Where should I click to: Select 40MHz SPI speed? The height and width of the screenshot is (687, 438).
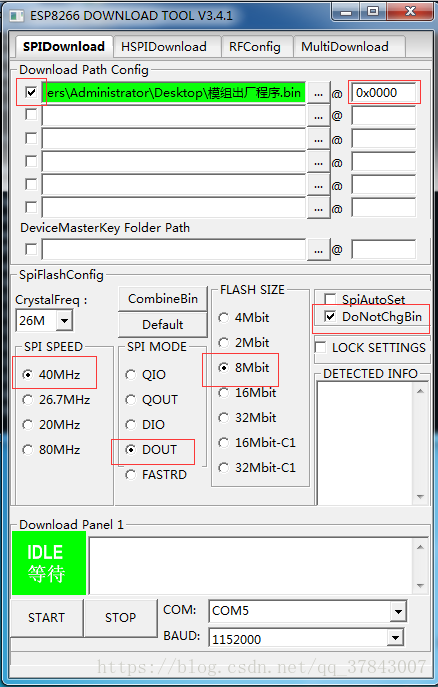[52, 375]
